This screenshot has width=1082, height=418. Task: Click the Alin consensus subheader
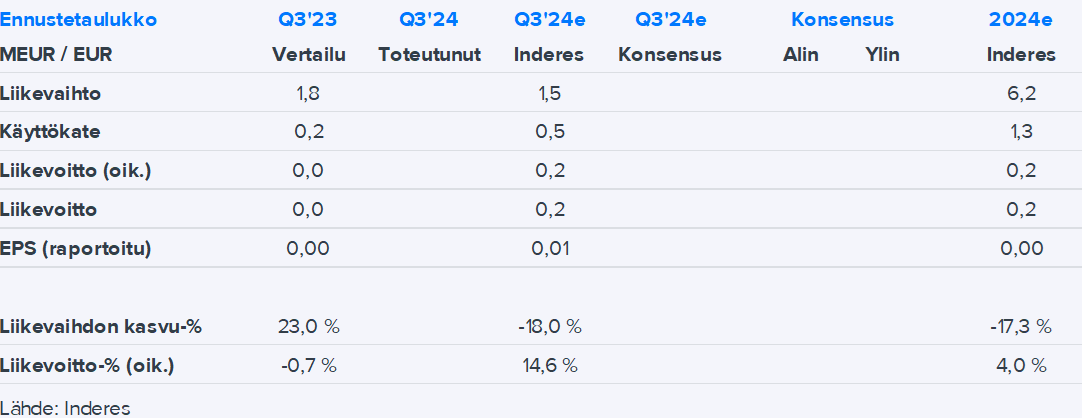(x=800, y=55)
